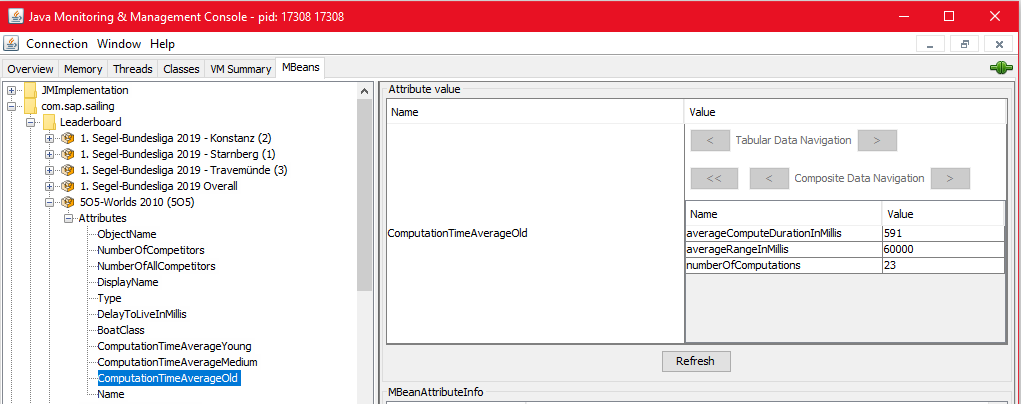This screenshot has height=404, width=1021.
Task: Click the MBean icon for 5O5-Worlds 2010
Action: (68, 202)
